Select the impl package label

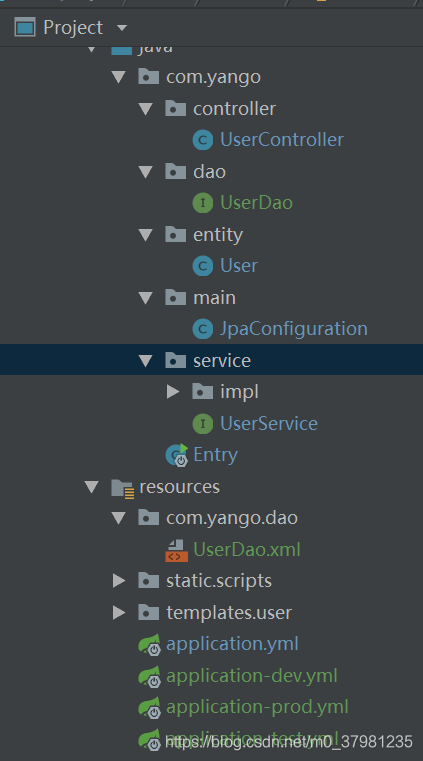point(239,393)
